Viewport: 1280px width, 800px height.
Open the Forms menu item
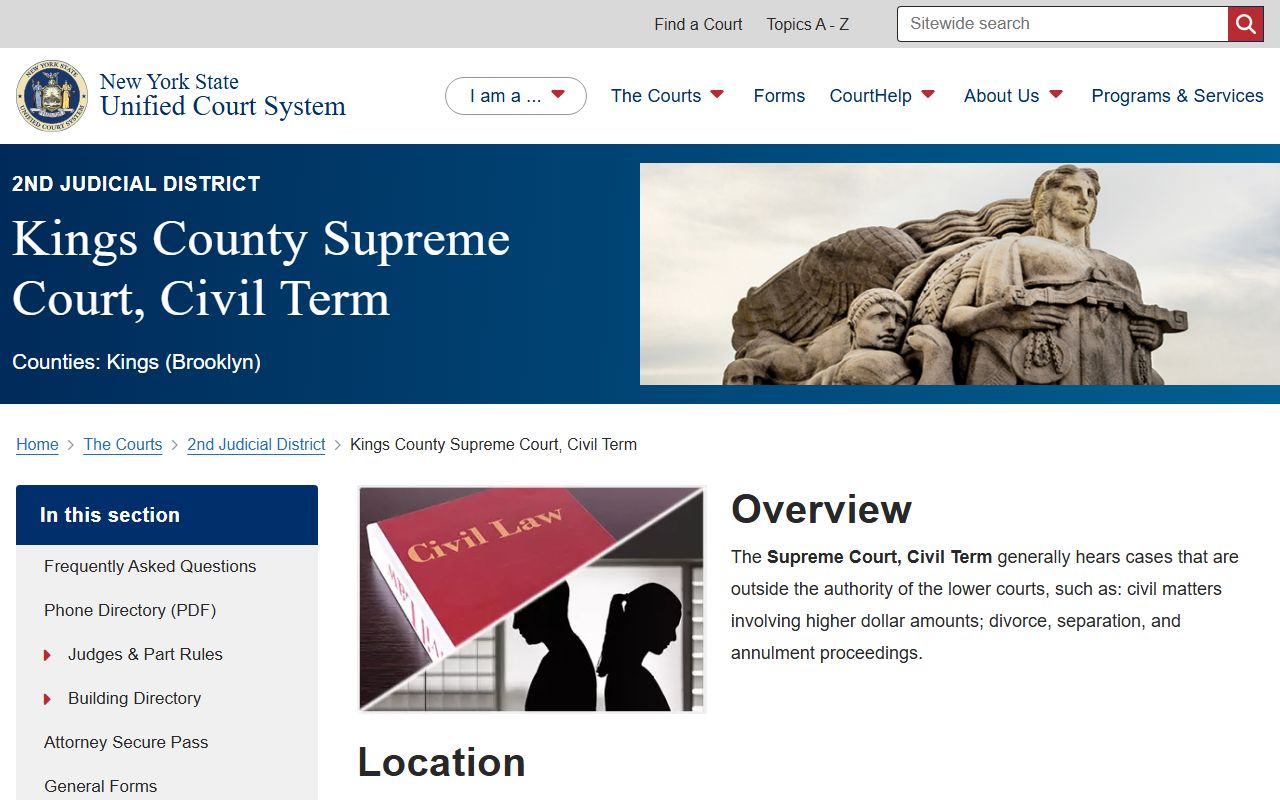pyautogui.click(x=779, y=96)
